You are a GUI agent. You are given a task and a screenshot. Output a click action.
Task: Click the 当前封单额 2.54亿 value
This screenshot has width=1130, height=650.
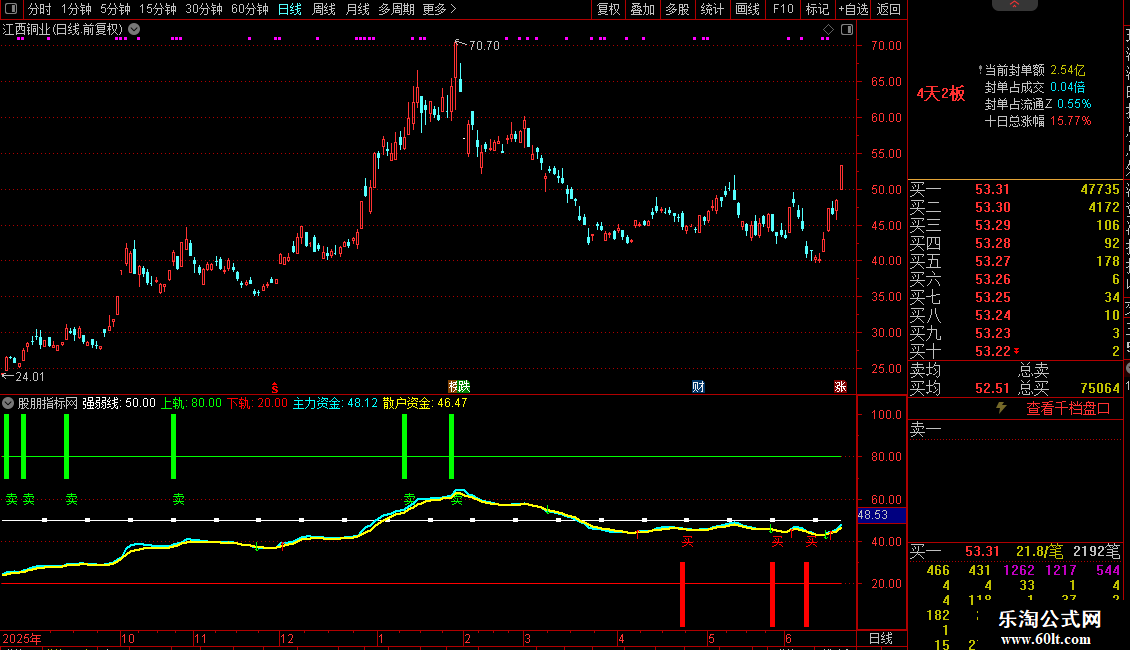[1067, 70]
